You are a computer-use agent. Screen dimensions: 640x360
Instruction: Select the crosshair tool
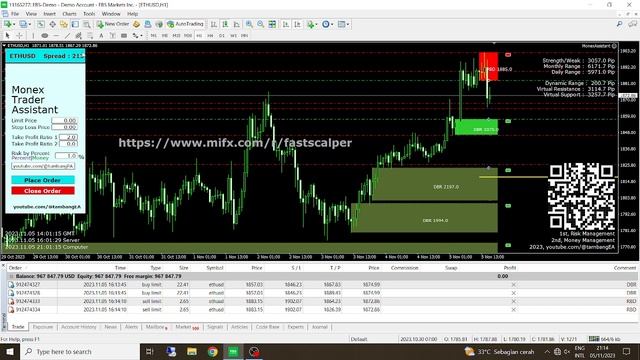tap(19, 36)
